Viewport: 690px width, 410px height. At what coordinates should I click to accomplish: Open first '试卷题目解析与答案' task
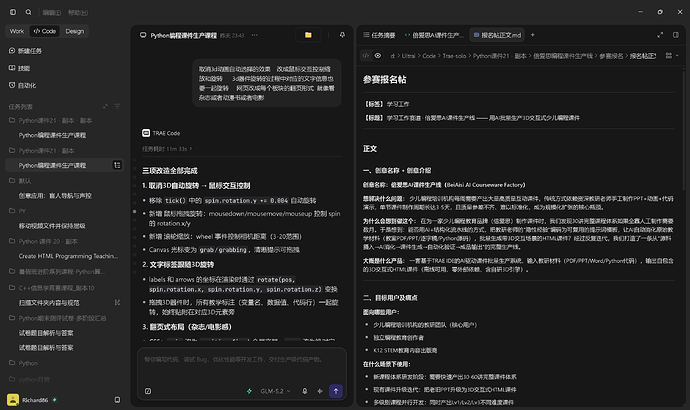point(46,333)
